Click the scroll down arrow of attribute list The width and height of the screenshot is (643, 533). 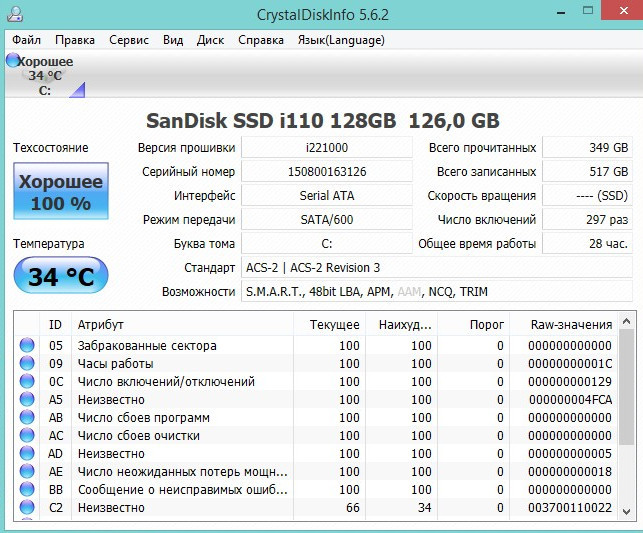tap(626, 511)
